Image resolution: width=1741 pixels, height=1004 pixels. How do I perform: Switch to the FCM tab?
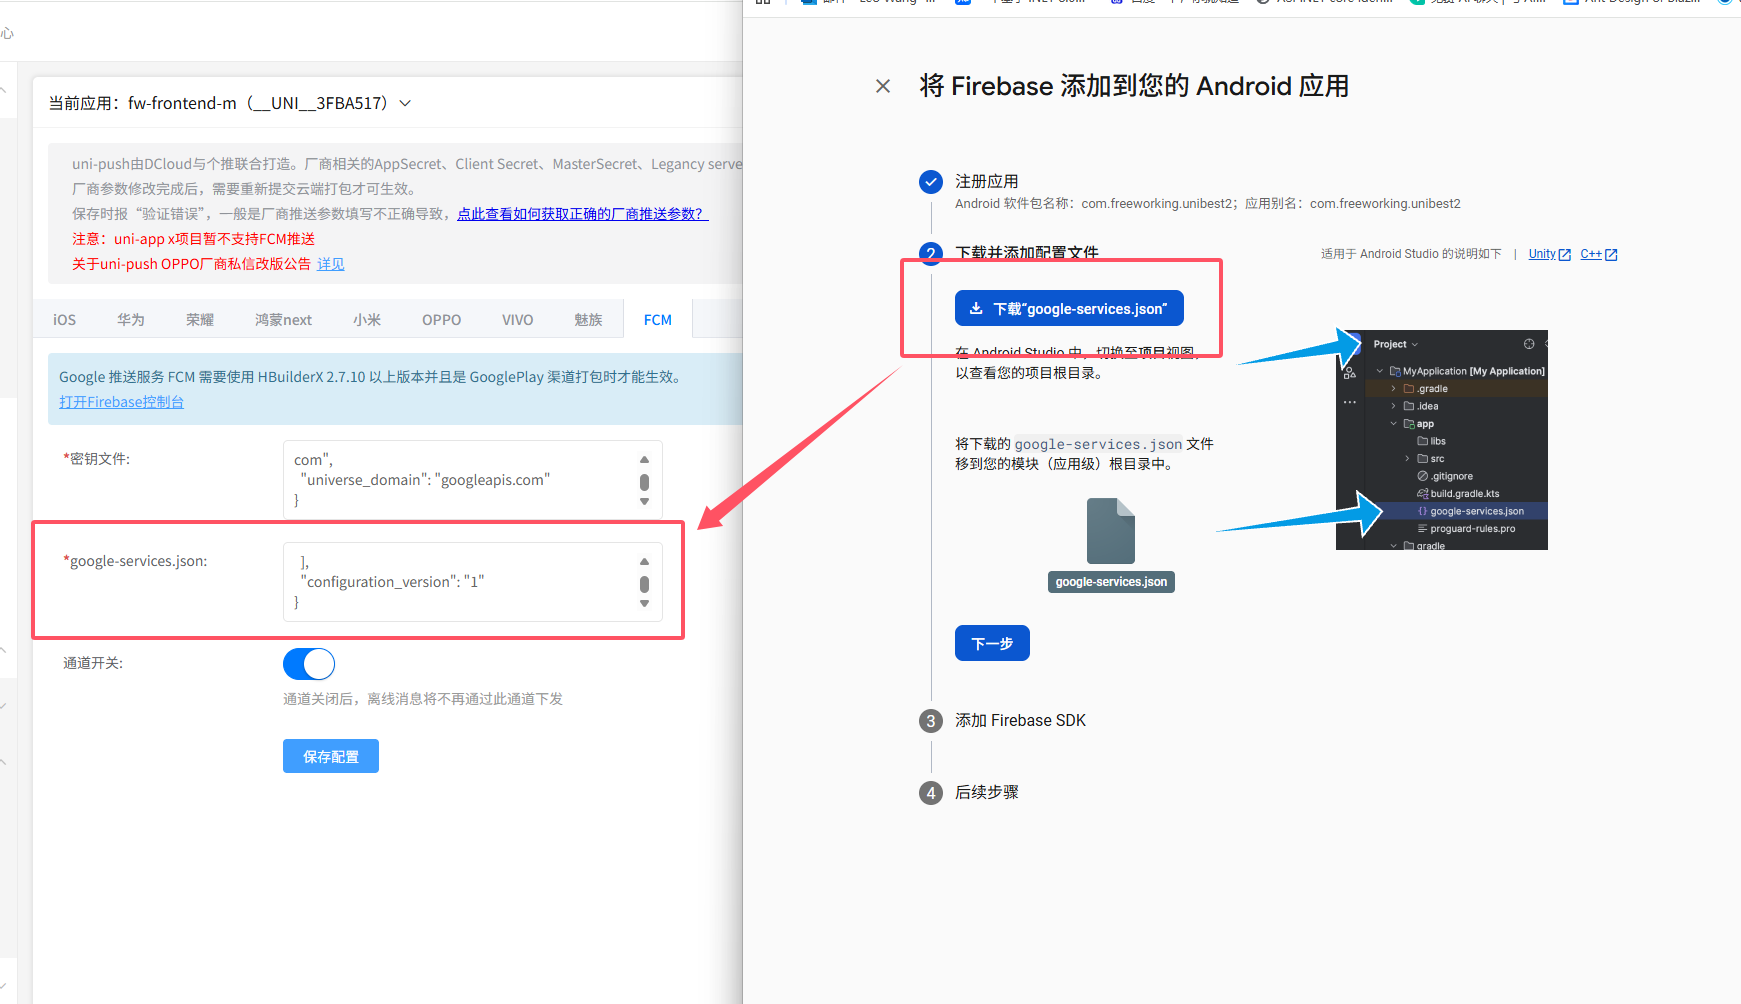pos(657,318)
